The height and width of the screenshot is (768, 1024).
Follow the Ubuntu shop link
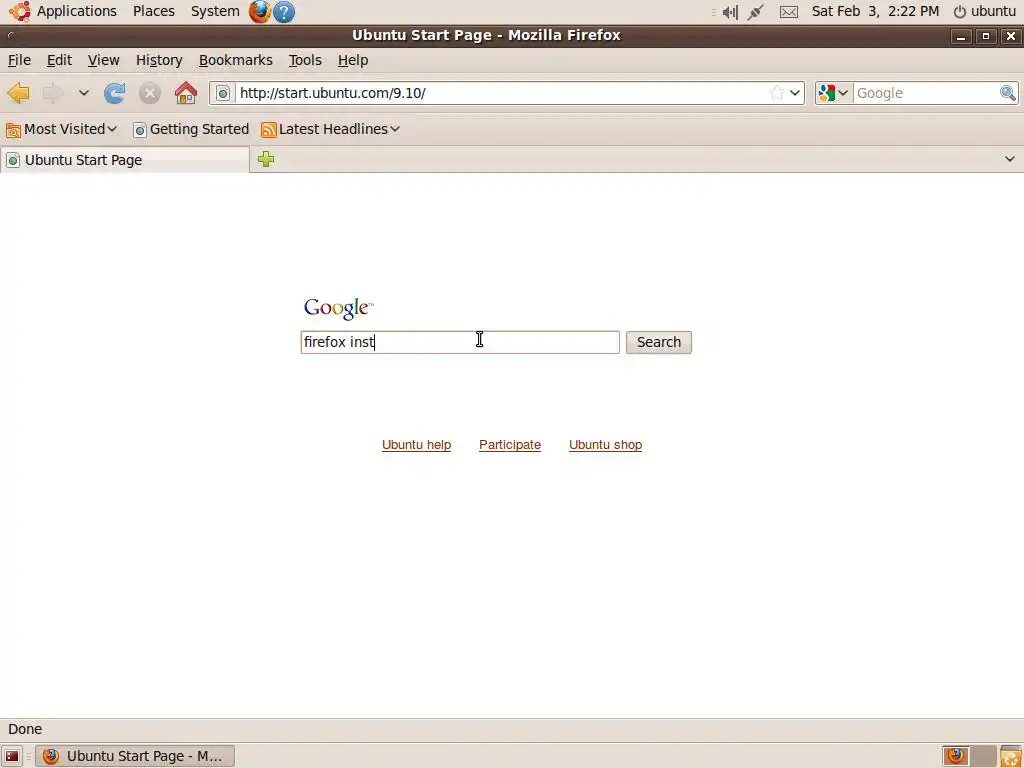pyautogui.click(x=605, y=445)
